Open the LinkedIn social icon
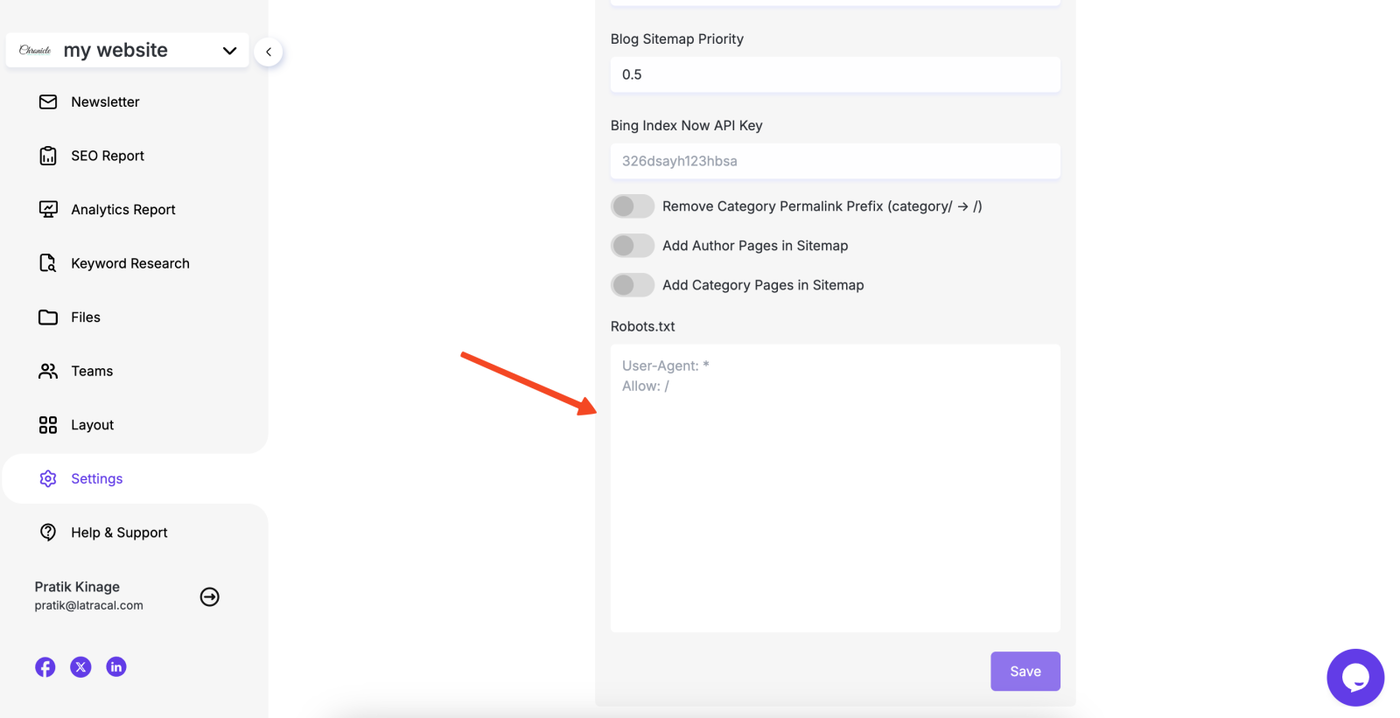This screenshot has width=1400, height=718. click(116, 667)
